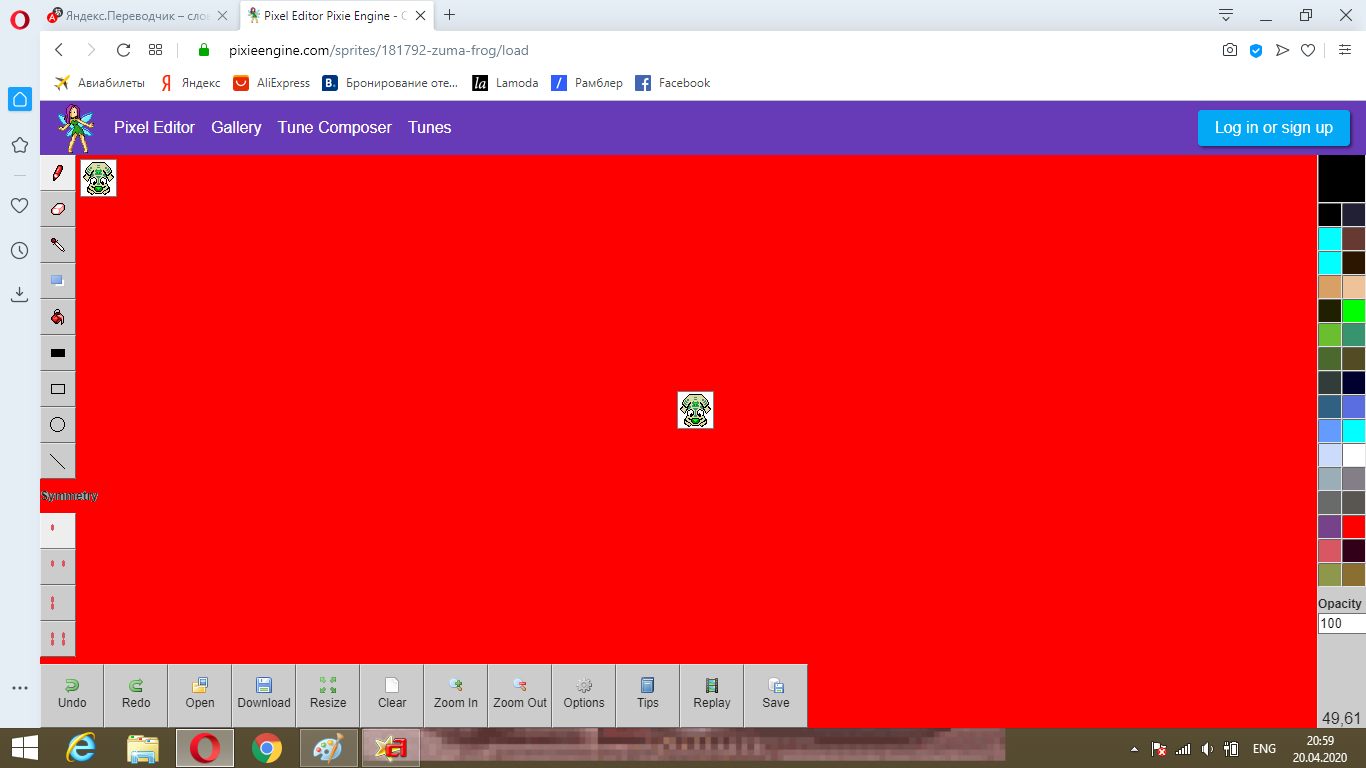Enable single-point no-symmetry mode

coord(58,530)
